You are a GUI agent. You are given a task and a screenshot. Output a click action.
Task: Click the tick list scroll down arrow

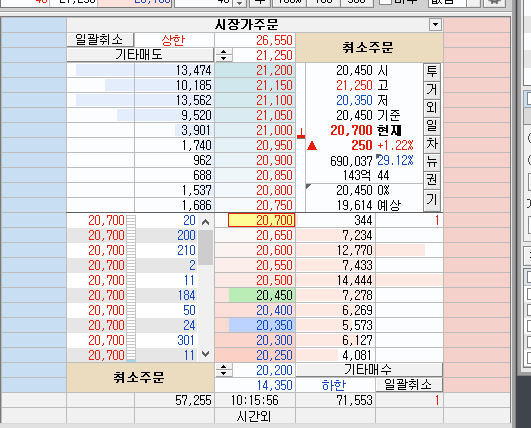(206, 354)
